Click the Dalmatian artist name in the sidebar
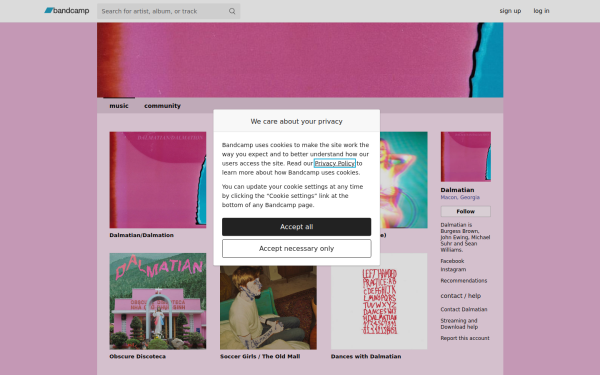Image resolution: width=600 pixels, height=375 pixels. 457,190
